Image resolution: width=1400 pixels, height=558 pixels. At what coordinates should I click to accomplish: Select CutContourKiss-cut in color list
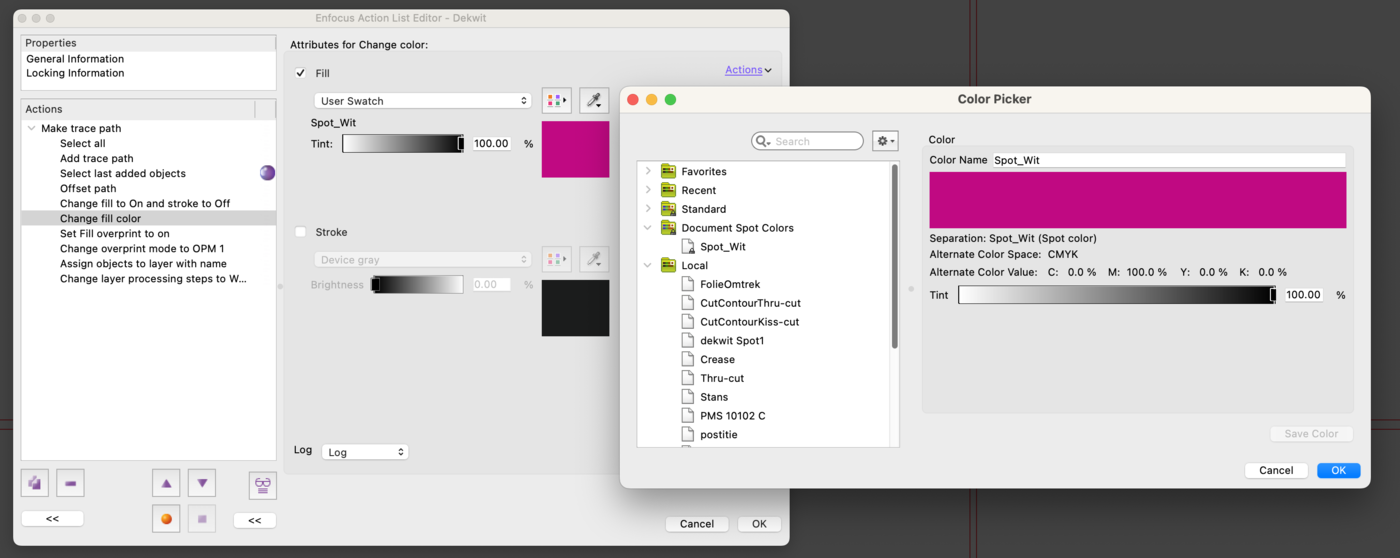(x=749, y=322)
